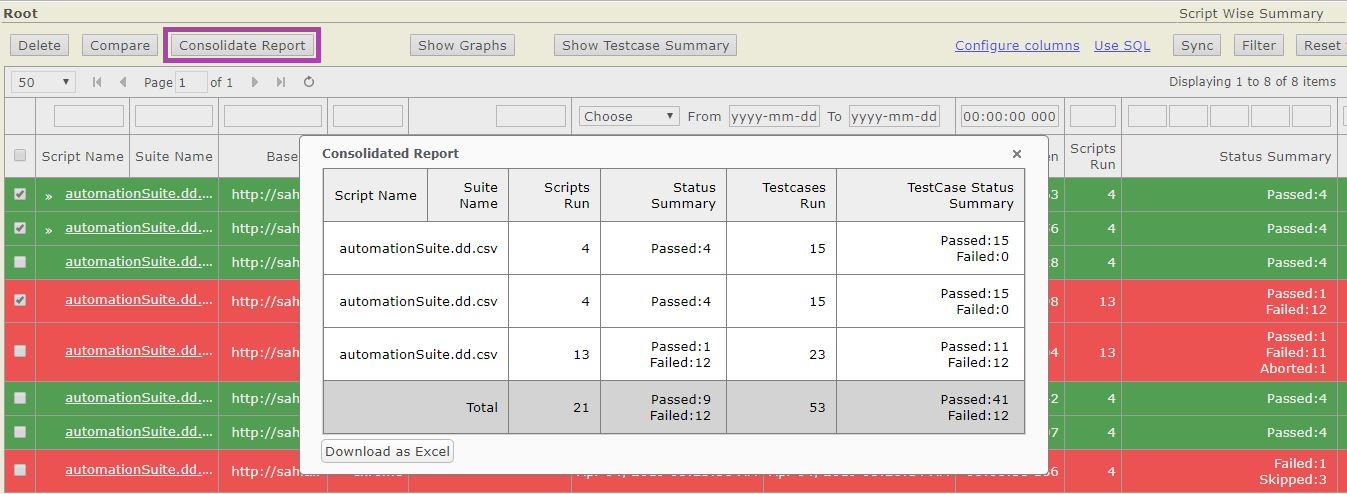The height and width of the screenshot is (494, 1347).
Task: Click the Use SQL link
Action: (x=1122, y=45)
